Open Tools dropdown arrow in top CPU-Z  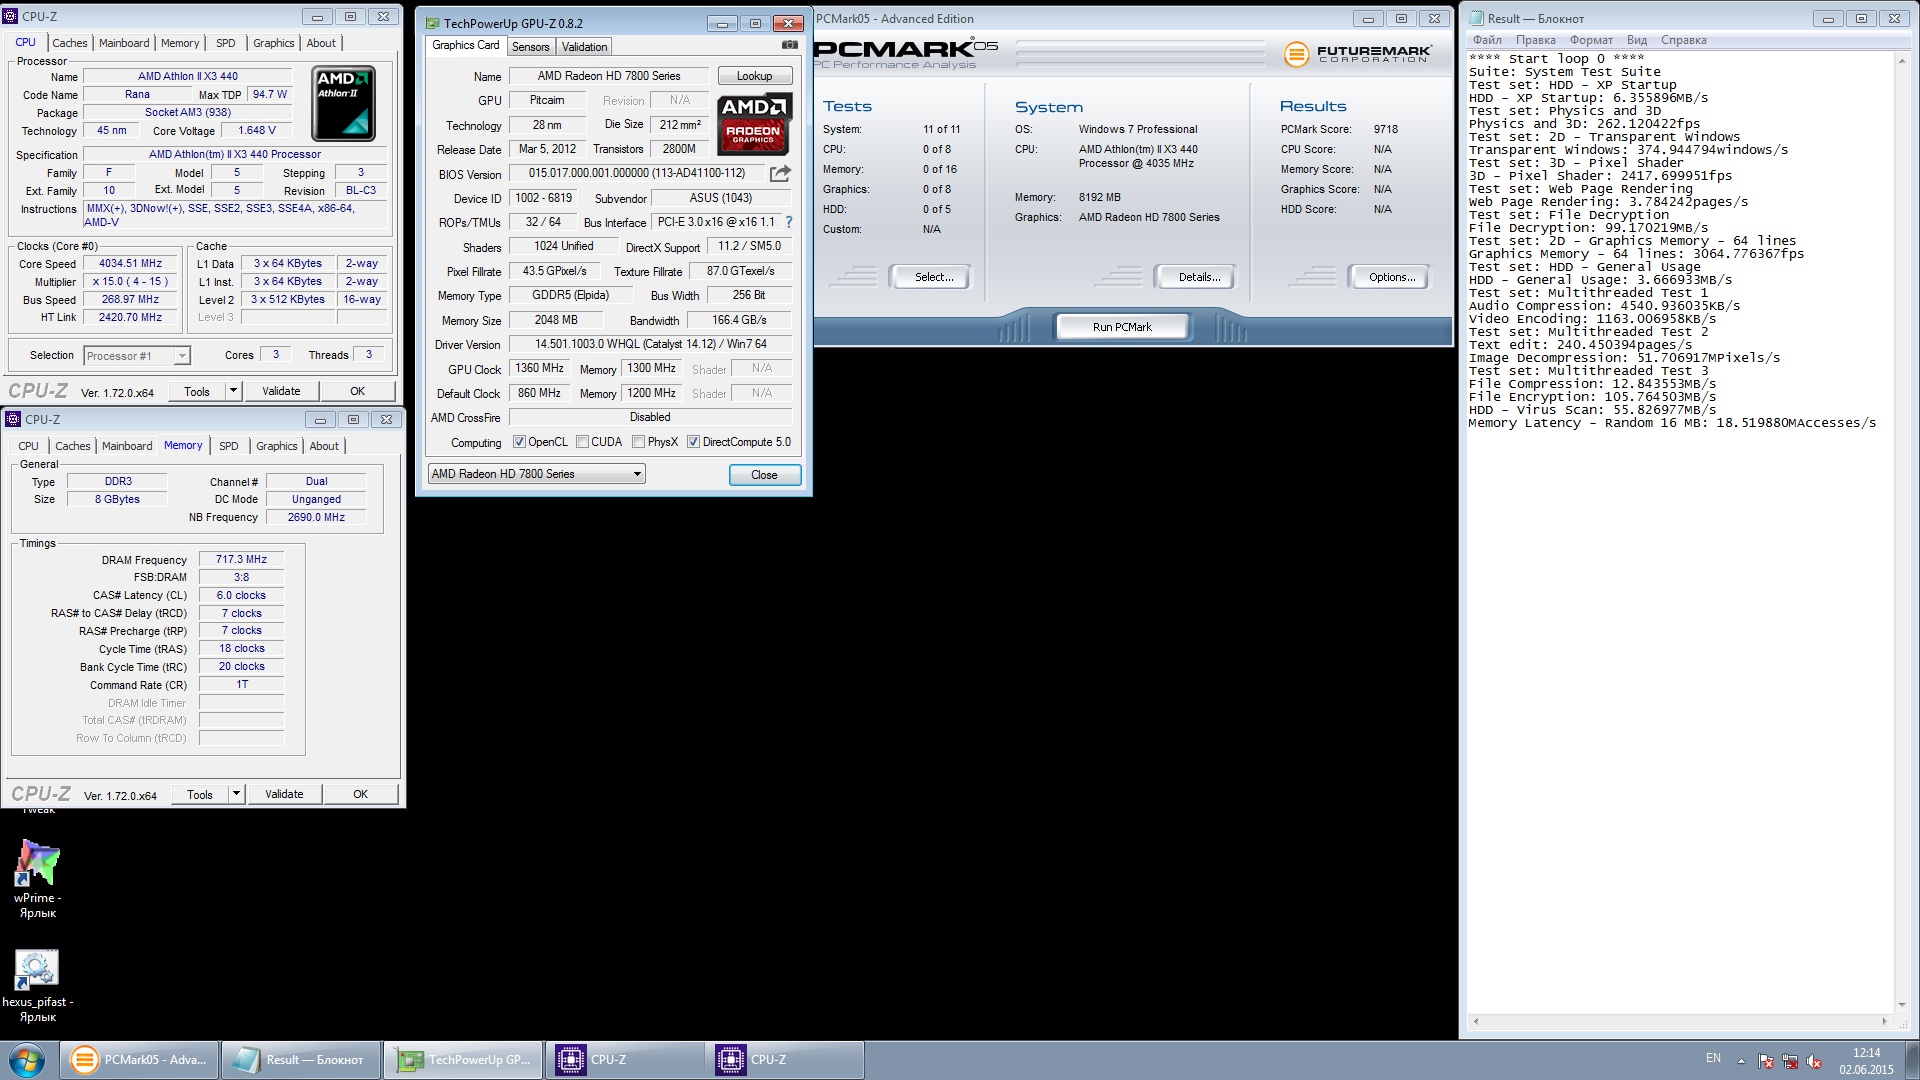[234, 391]
